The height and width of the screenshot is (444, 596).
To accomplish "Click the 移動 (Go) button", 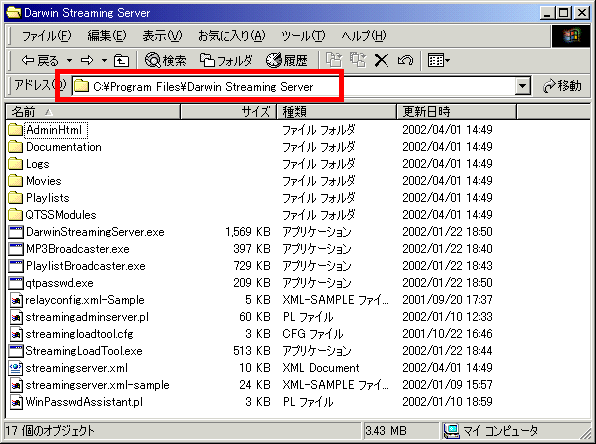I will click(562, 86).
